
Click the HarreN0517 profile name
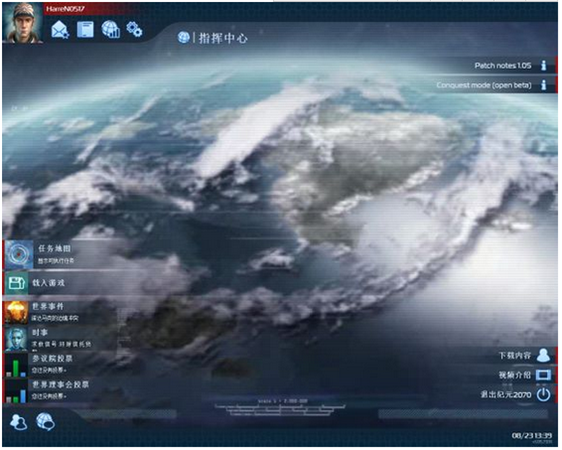66,9
